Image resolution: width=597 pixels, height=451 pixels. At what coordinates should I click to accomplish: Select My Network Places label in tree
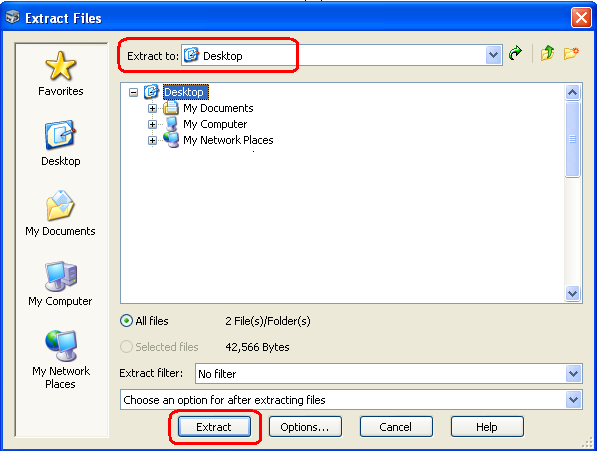[x=228, y=140]
